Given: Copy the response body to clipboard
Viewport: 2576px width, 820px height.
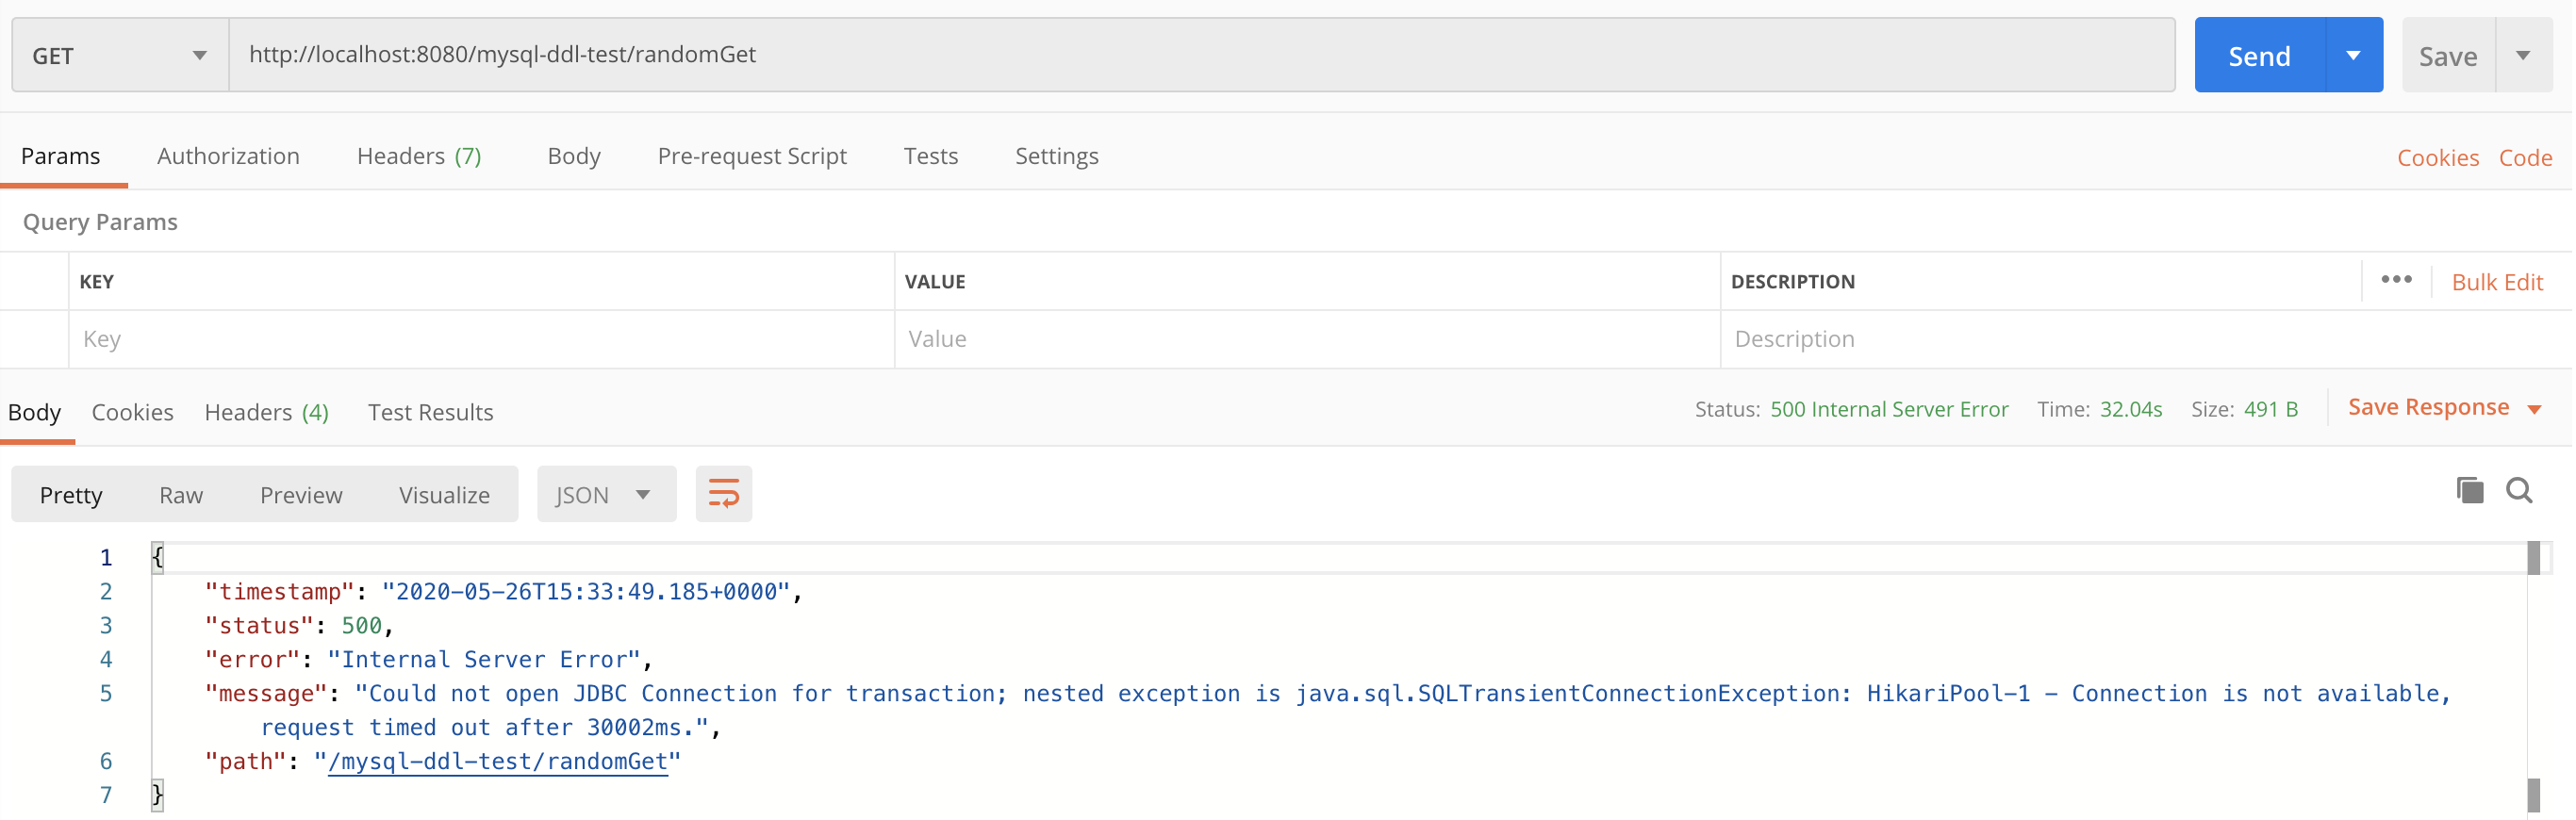Looking at the screenshot, I should coord(2469,491).
